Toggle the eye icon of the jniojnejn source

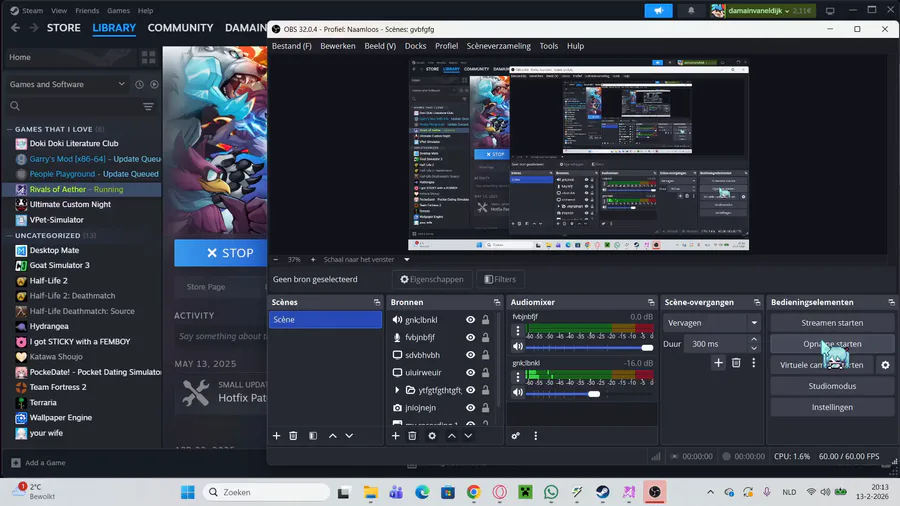(470, 407)
